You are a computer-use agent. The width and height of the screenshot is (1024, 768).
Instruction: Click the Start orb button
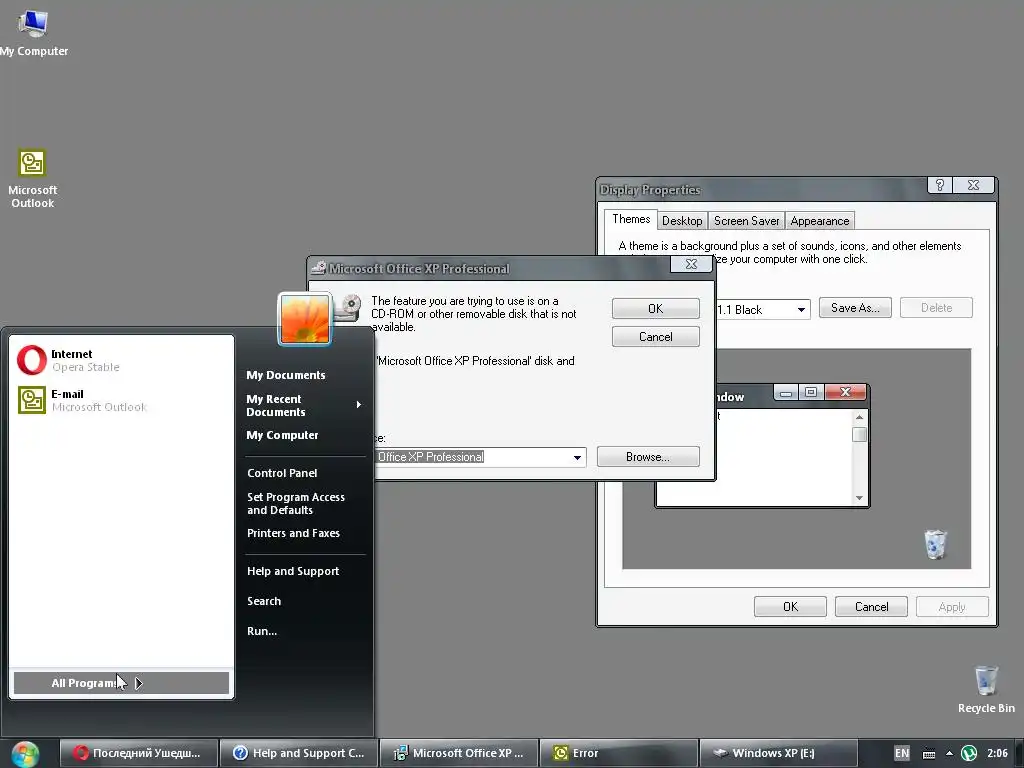tap(25, 754)
